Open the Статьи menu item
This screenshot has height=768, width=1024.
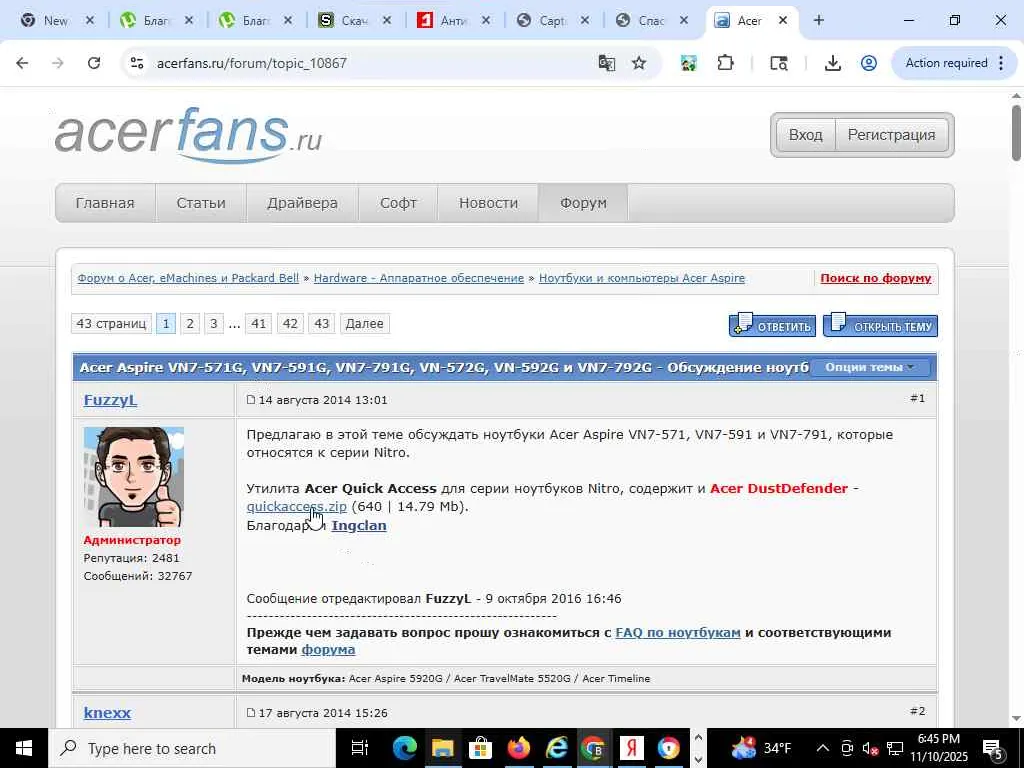(201, 203)
